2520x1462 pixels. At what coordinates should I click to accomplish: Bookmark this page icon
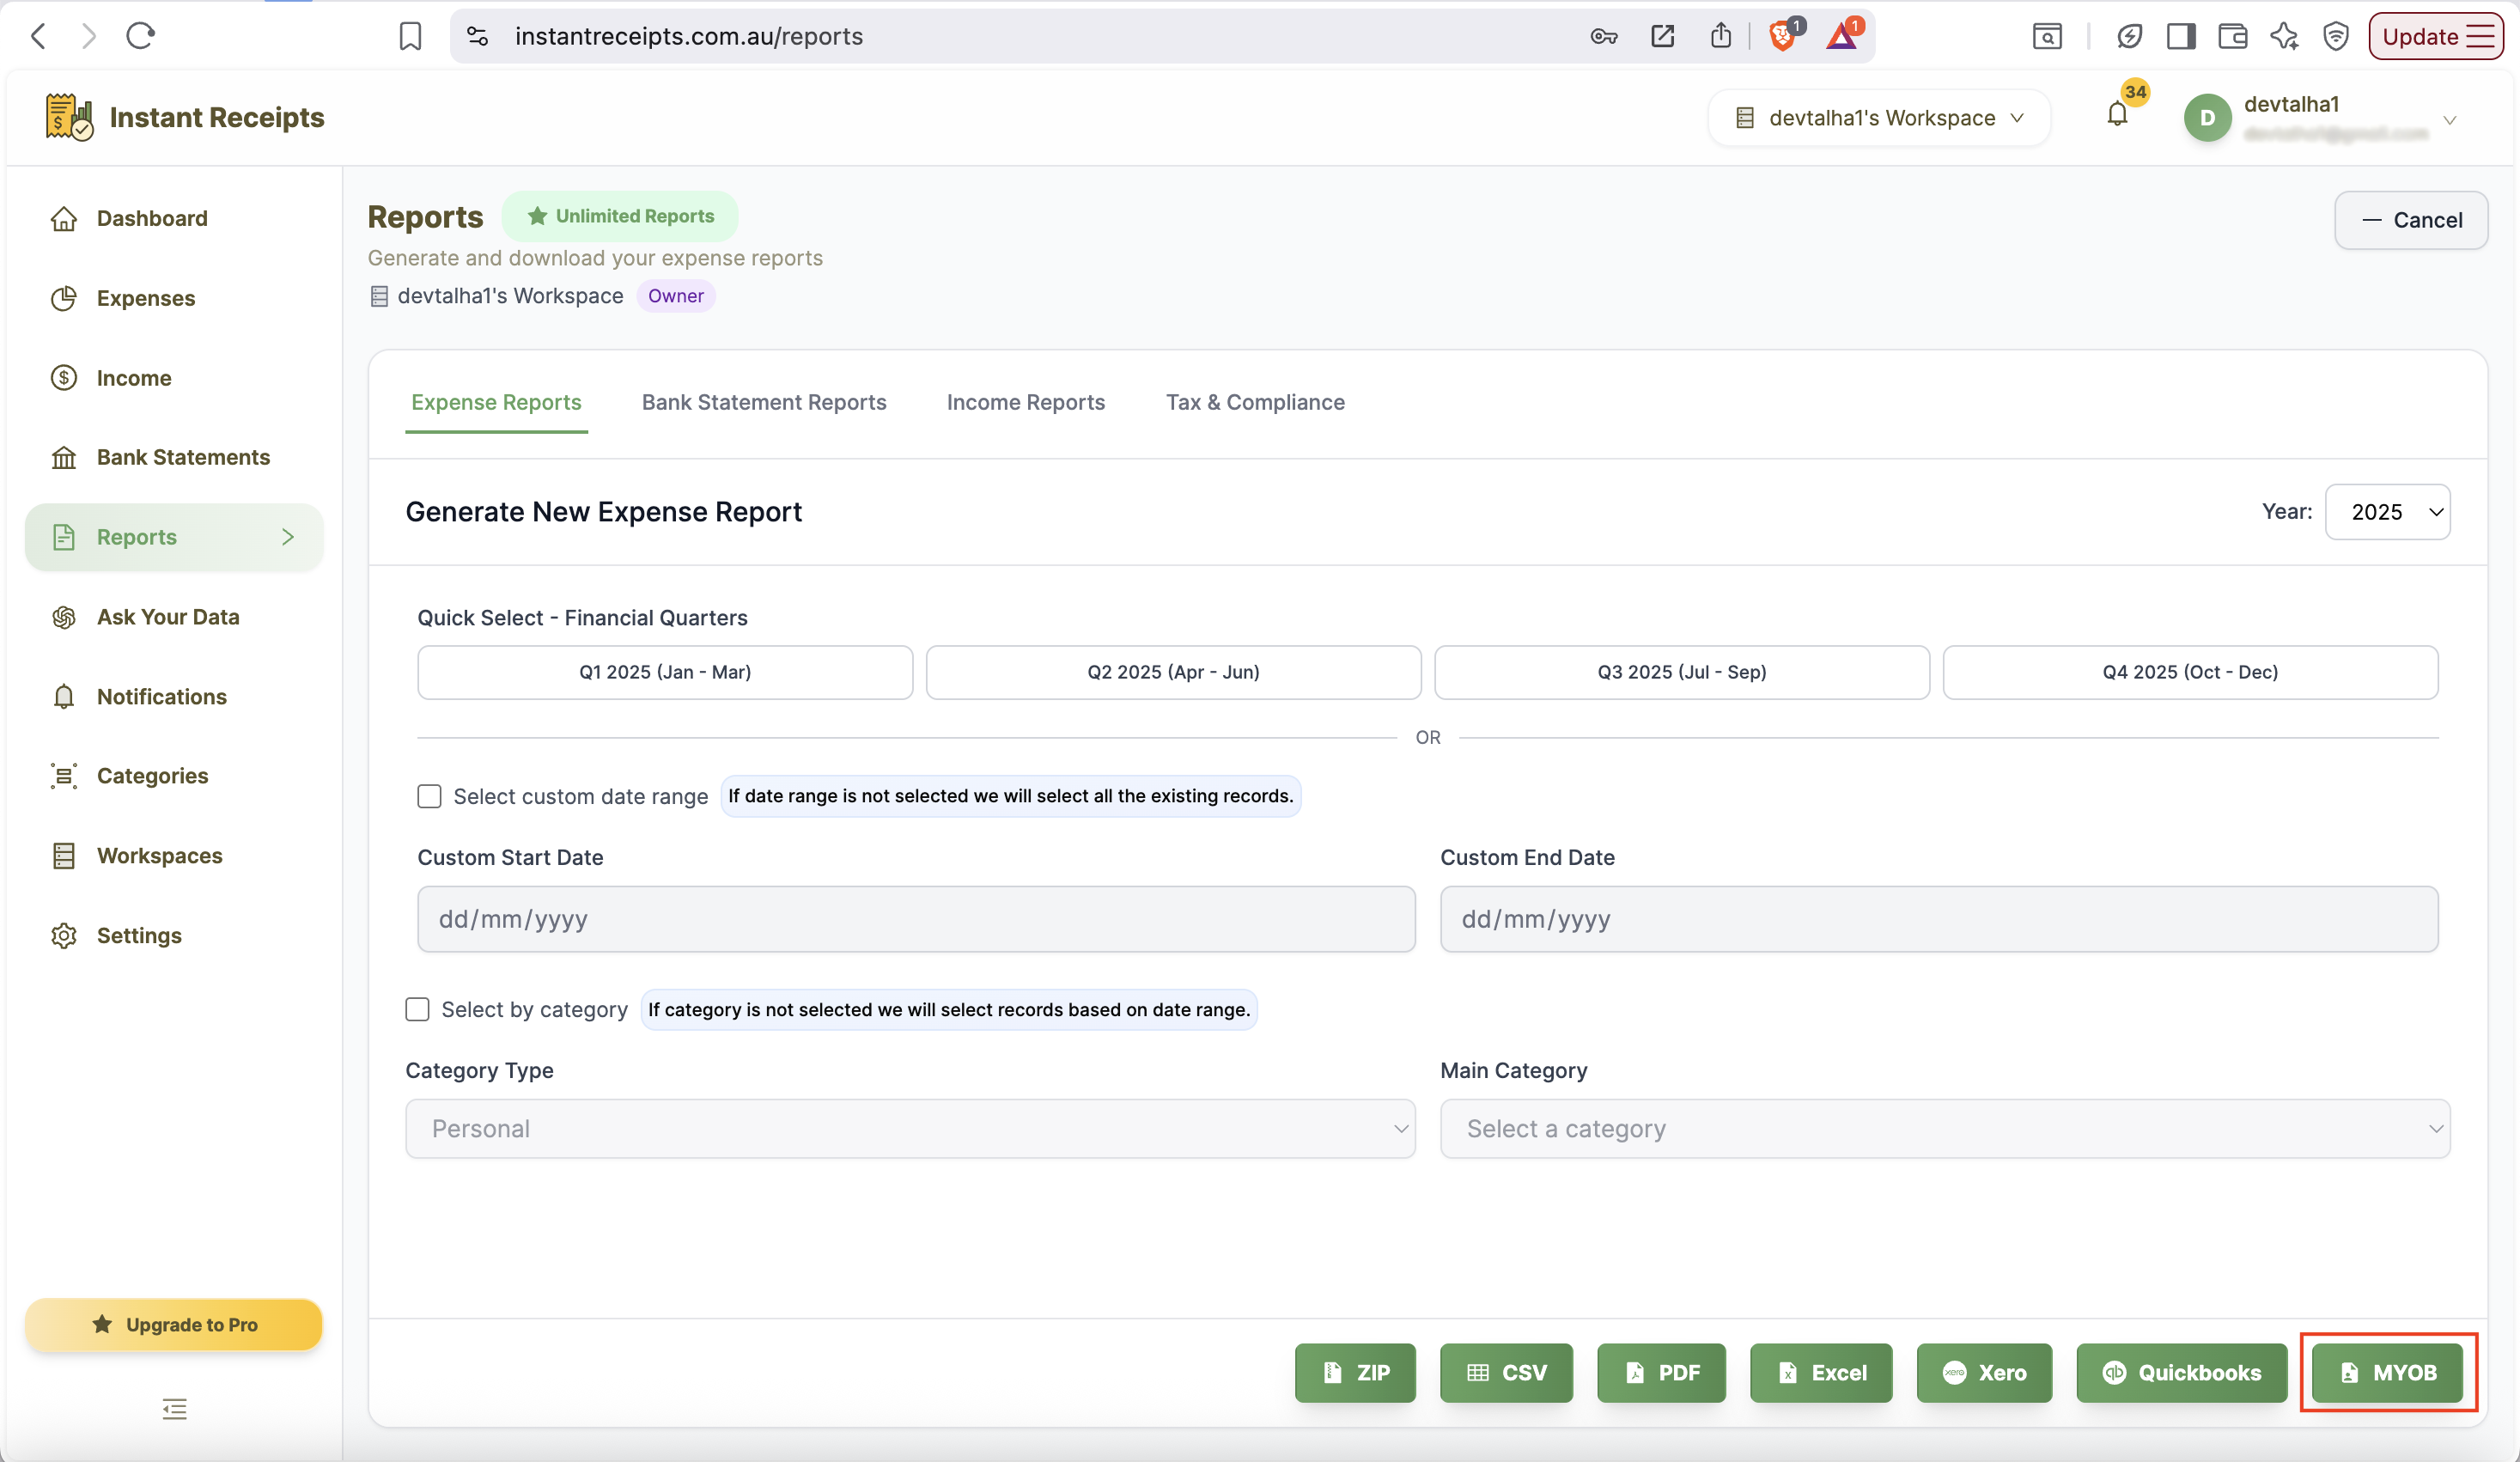click(x=410, y=36)
